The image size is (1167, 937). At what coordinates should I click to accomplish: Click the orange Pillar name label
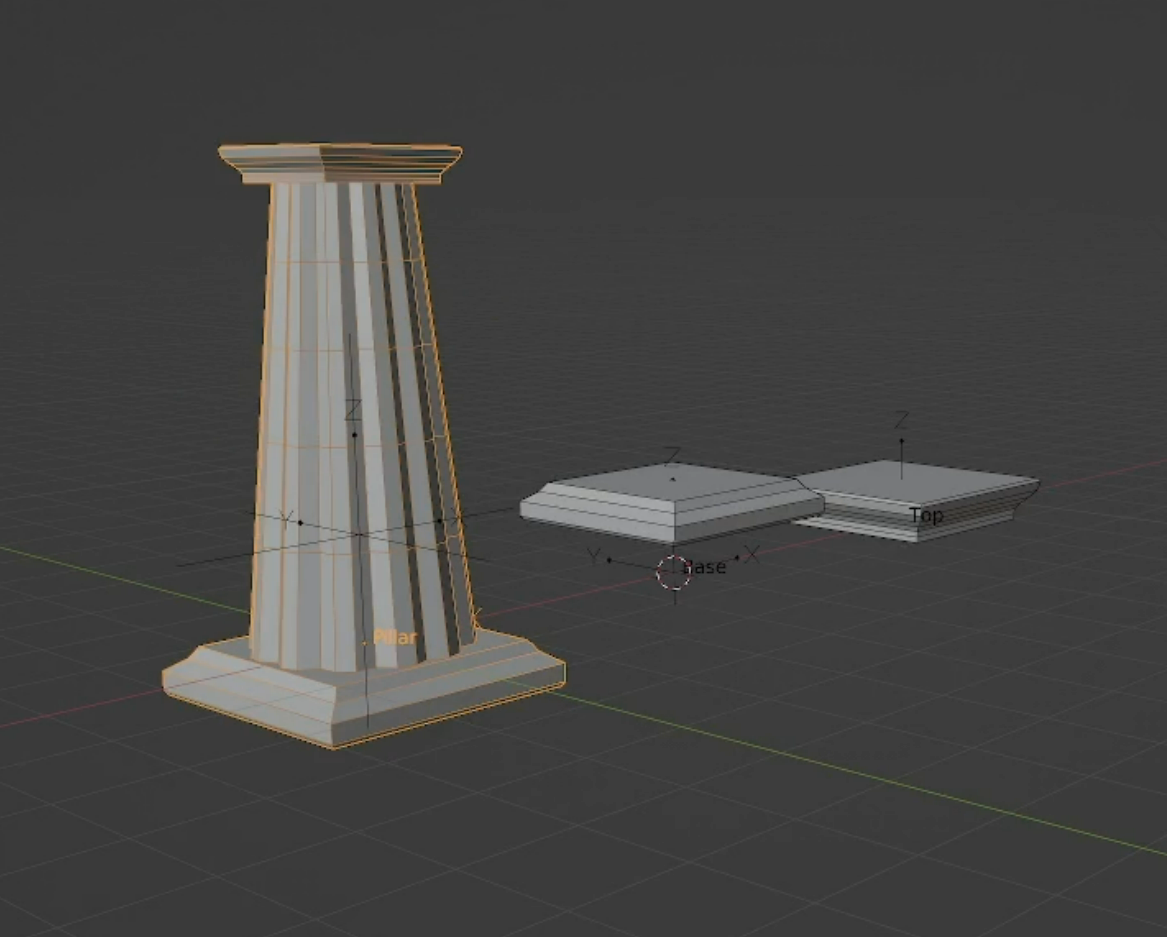tap(394, 637)
